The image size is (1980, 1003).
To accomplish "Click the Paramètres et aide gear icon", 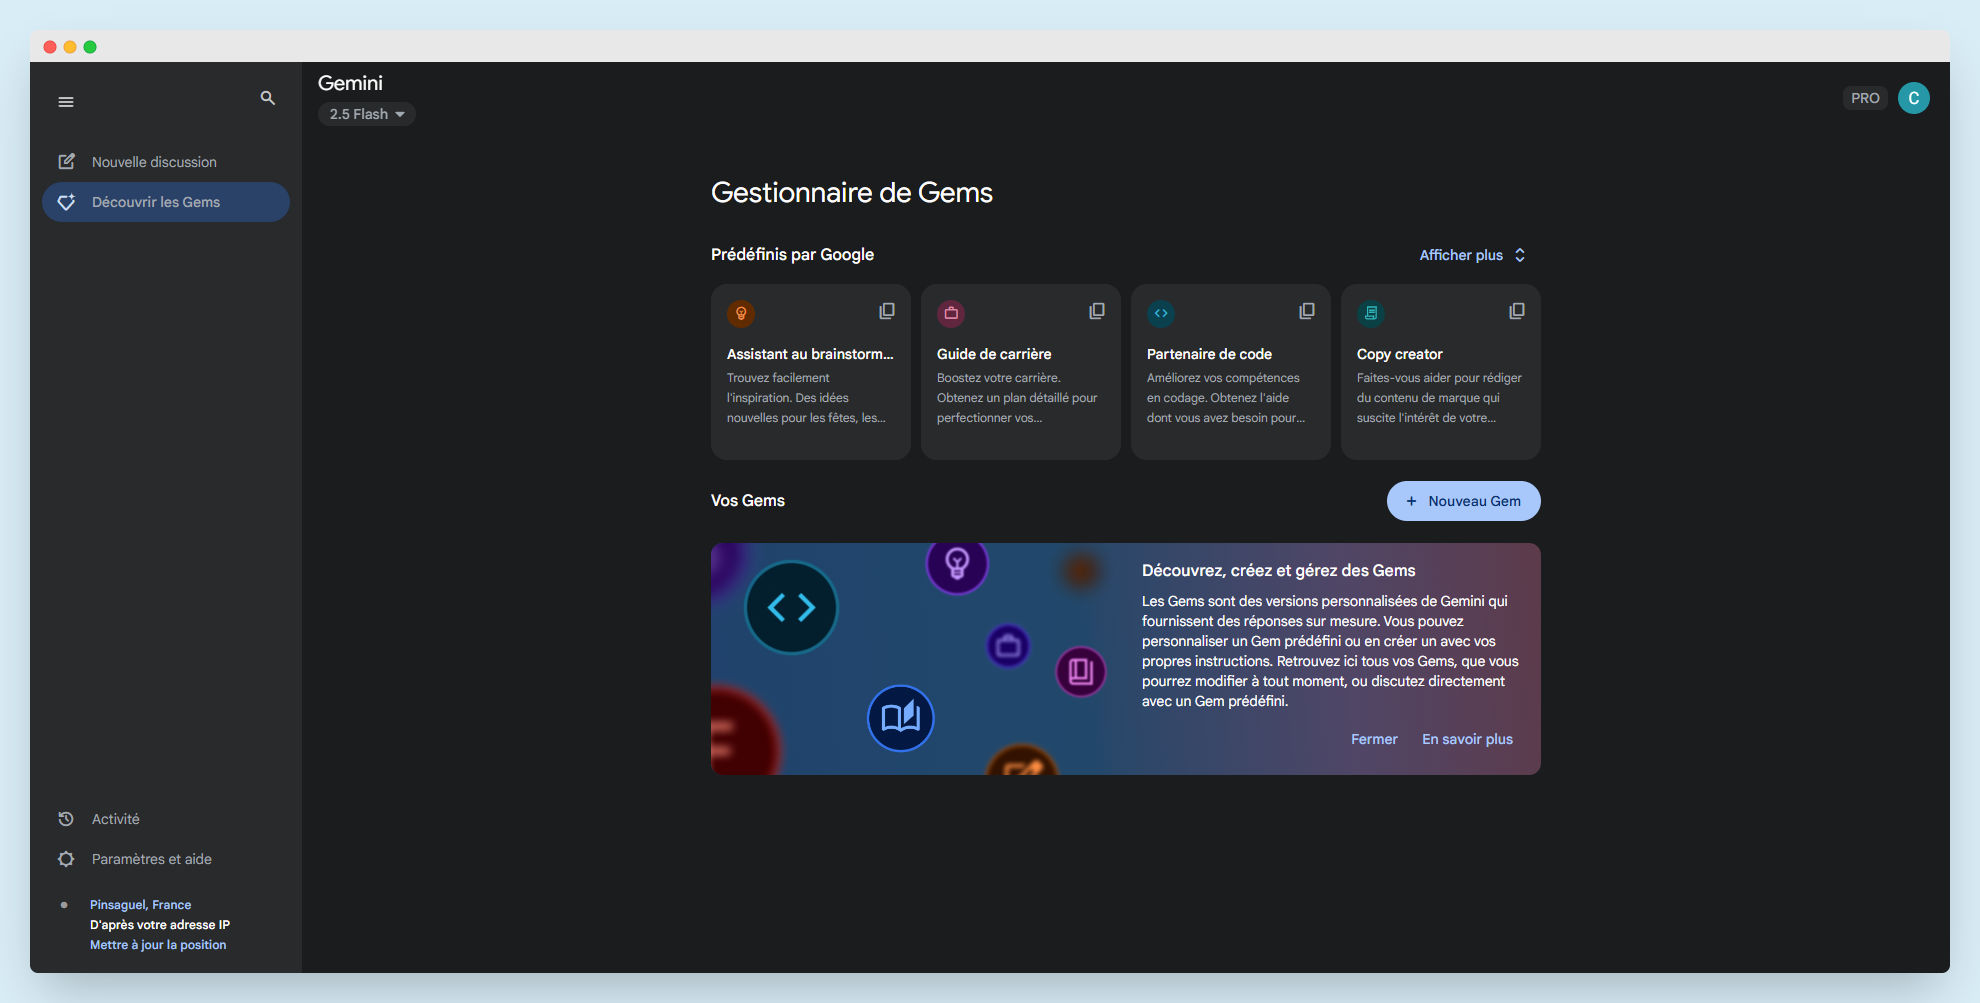I will [66, 859].
